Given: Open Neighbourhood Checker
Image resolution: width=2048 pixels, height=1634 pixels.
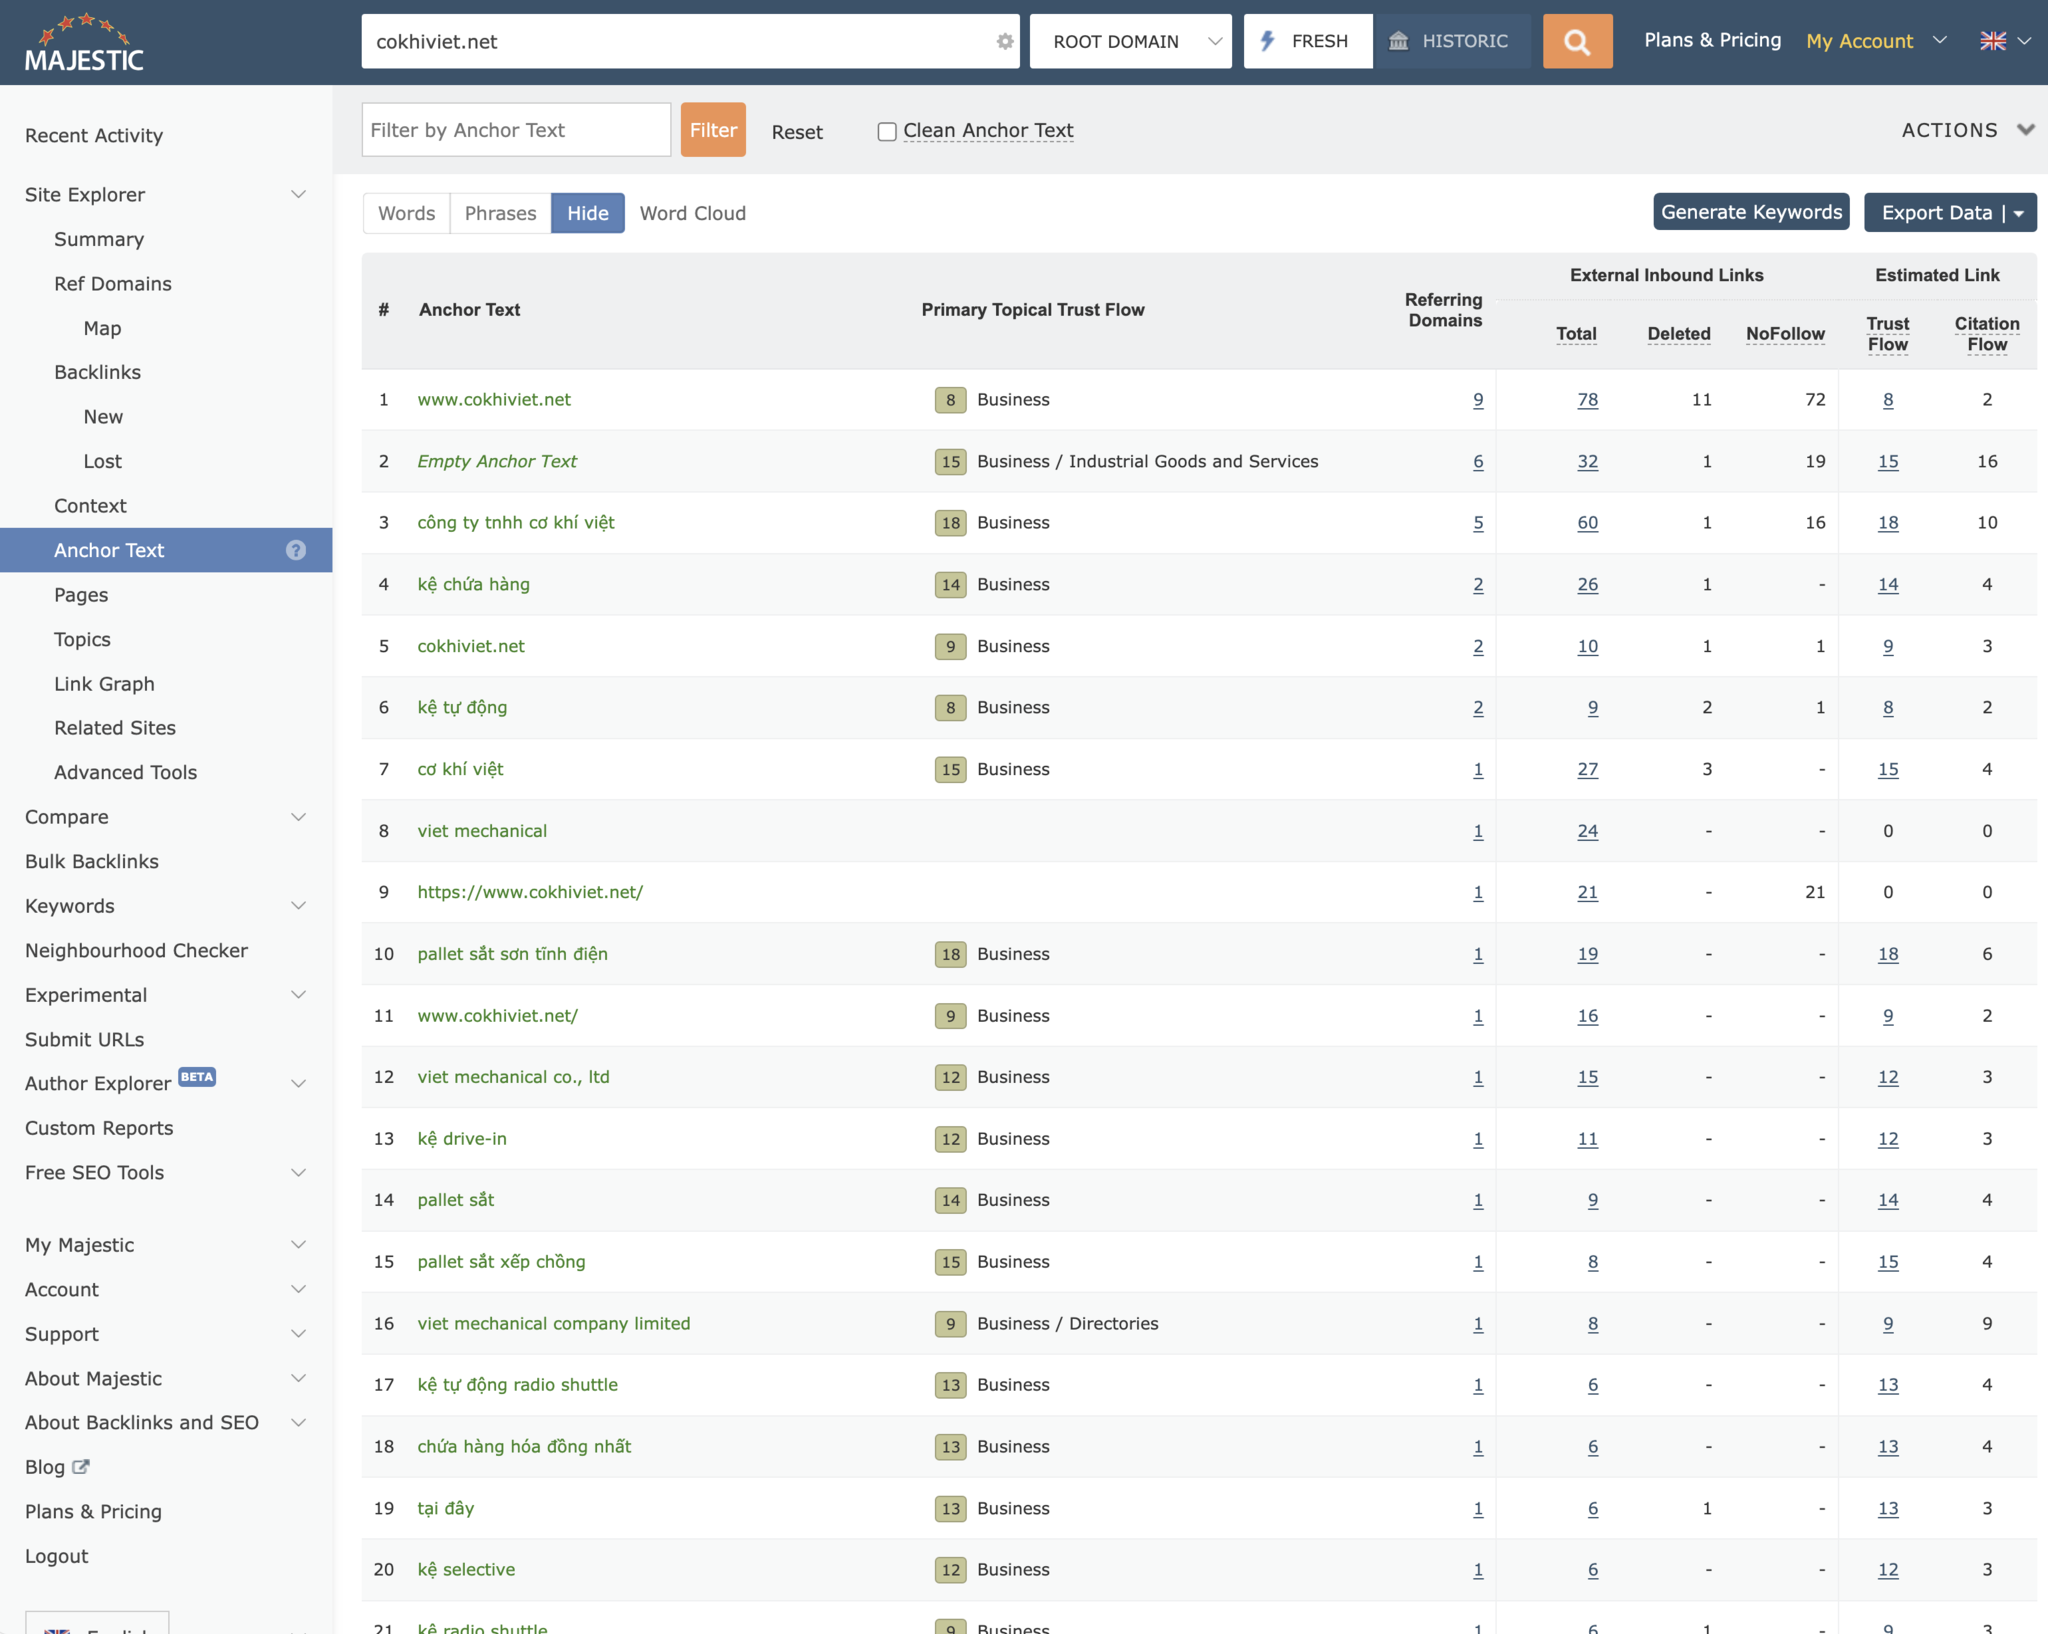Looking at the screenshot, I should 136,950.
